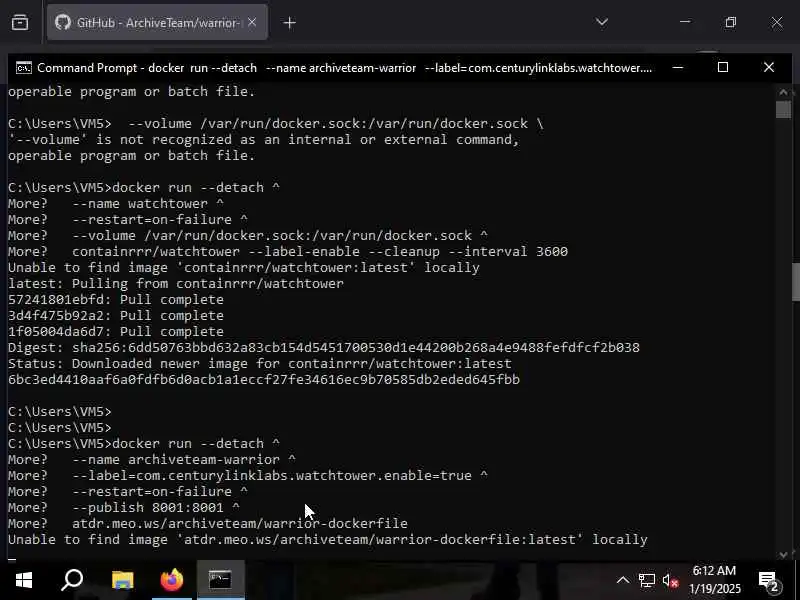Close the Firefox browser window

point(777,22)
